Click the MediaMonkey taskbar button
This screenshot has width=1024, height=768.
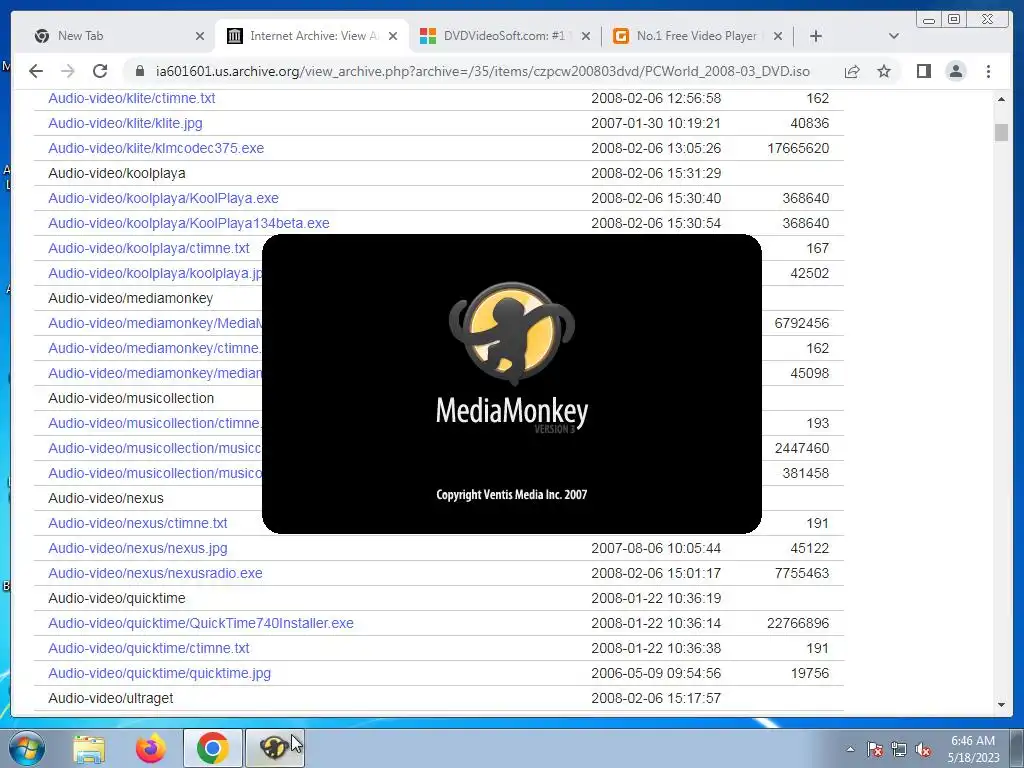click(x=274, y=748)
